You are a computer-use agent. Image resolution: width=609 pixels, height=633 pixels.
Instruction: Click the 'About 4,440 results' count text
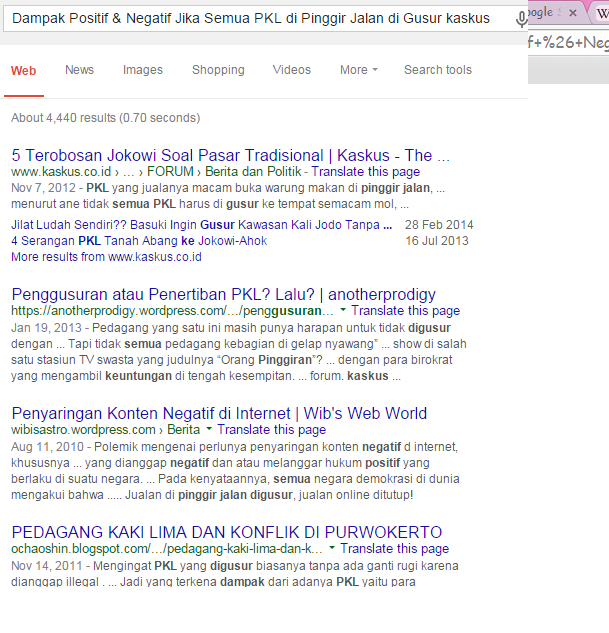(105, 117)
